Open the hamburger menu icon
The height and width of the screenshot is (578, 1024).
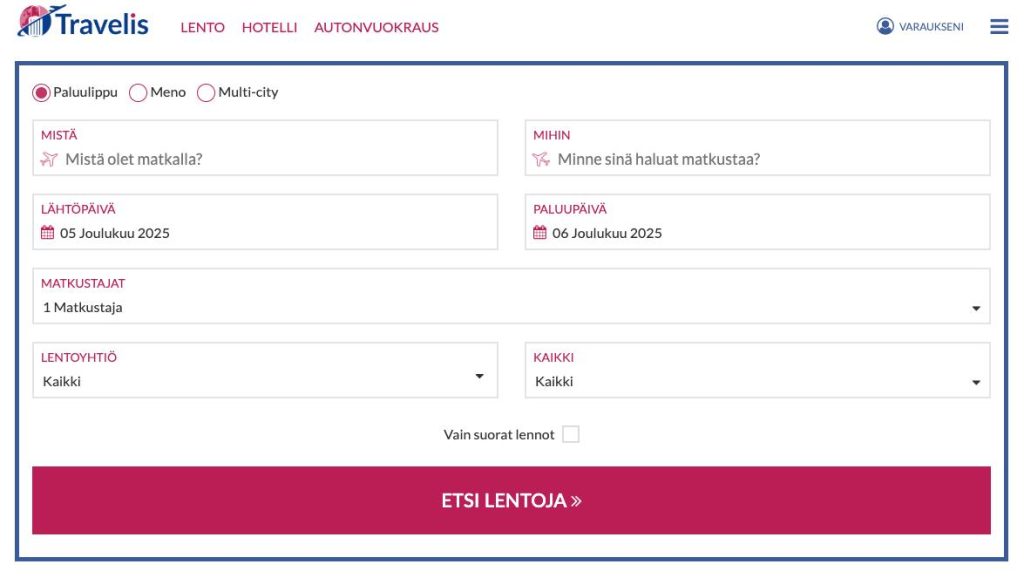pos(997,27)
